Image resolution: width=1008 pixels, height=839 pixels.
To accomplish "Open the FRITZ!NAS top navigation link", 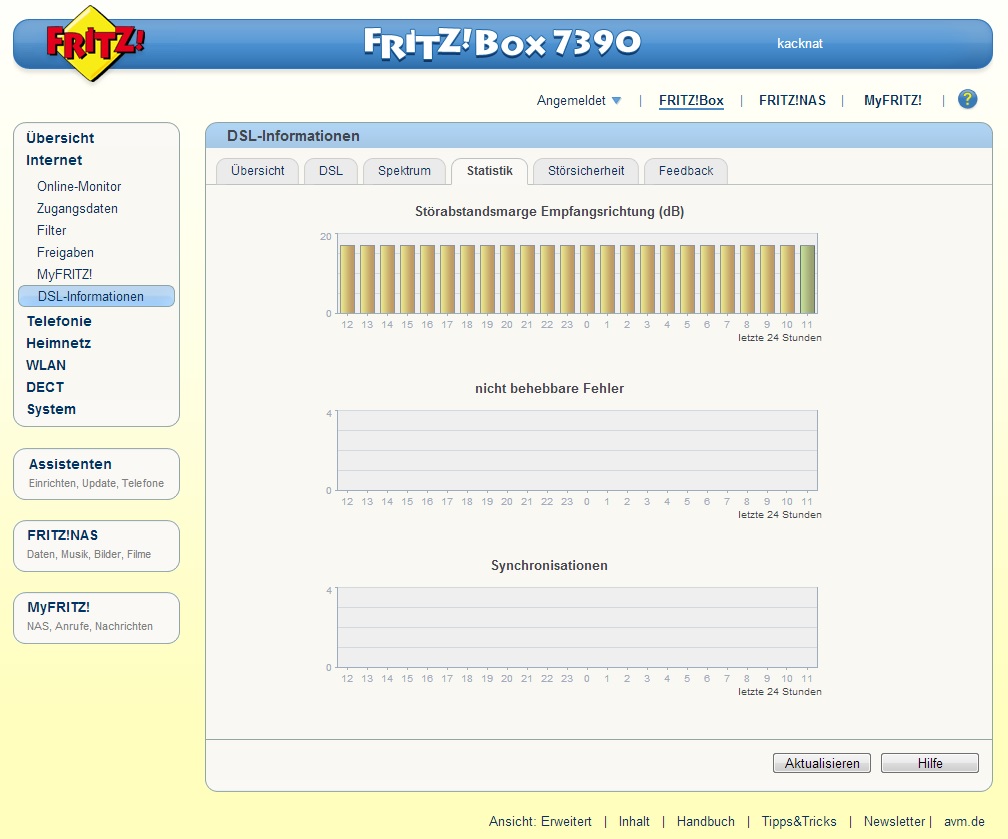I will (792, 100).
